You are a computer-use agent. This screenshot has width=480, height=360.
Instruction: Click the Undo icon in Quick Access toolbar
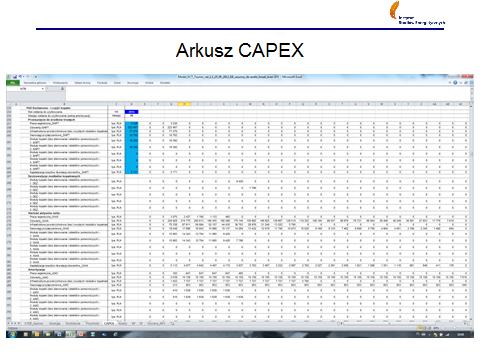pos(21,77)
